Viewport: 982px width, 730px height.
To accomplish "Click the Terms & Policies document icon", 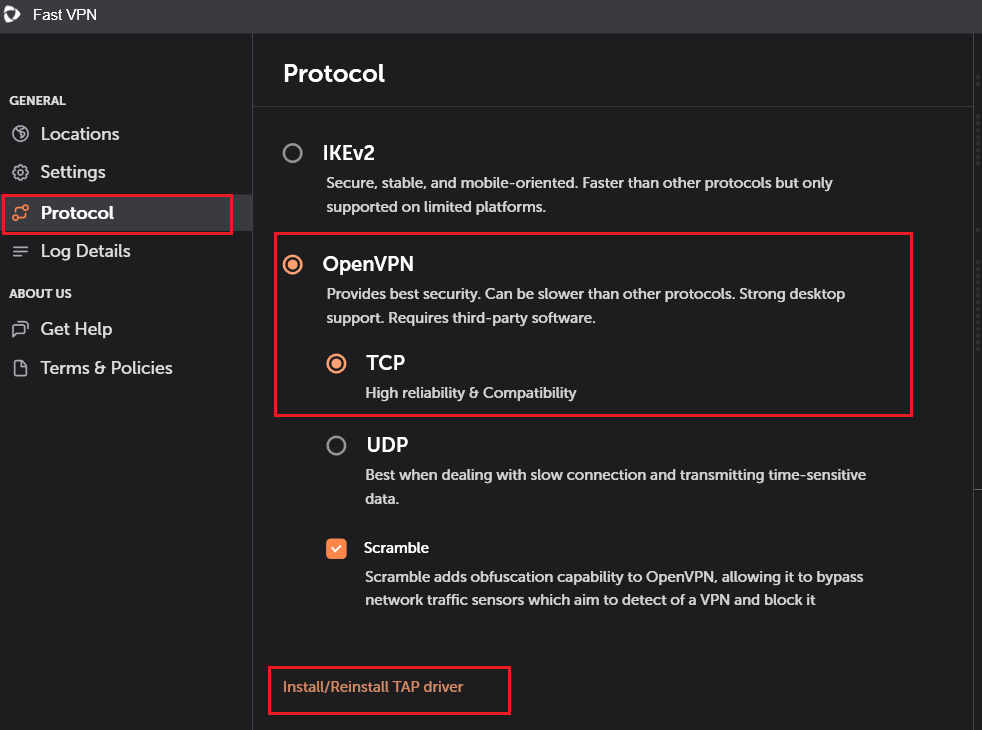I will point(20,368).
